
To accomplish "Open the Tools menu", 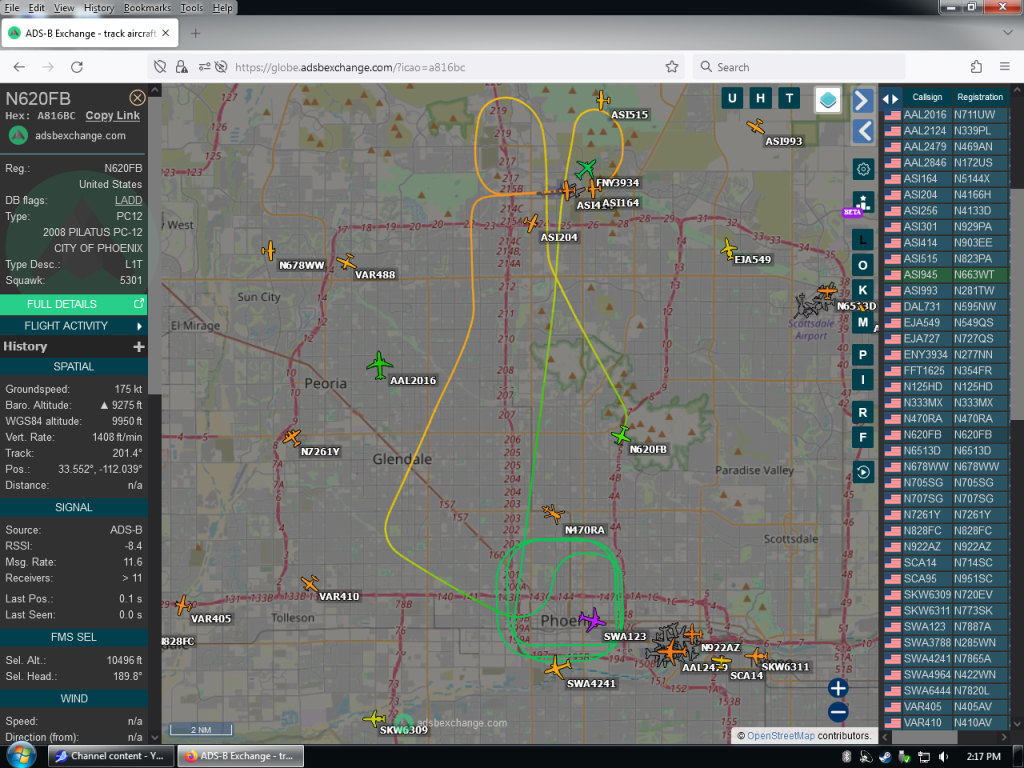I will tap(191, 8).
